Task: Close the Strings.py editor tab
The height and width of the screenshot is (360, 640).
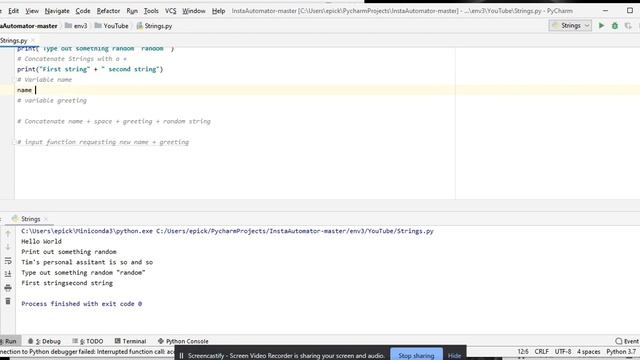Action: pos(33,40)
